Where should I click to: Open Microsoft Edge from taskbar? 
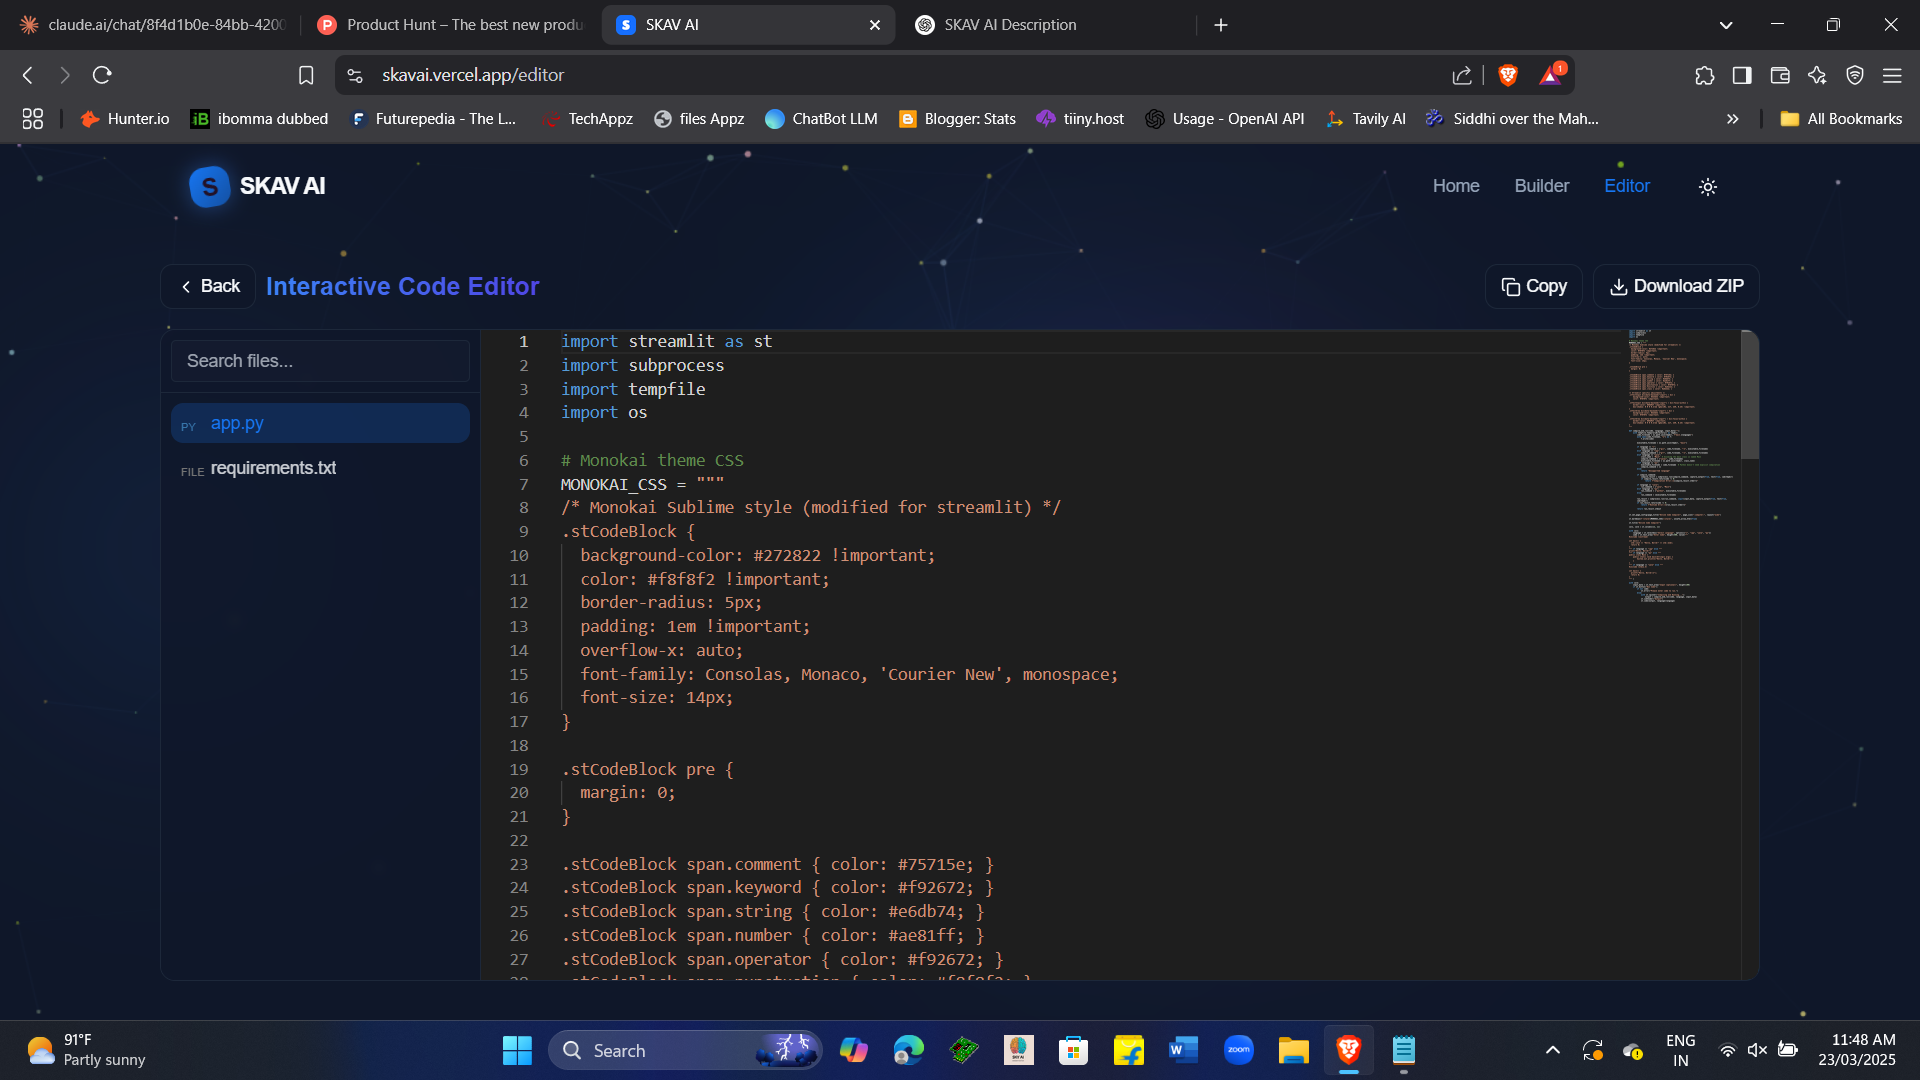[908, 1050]
